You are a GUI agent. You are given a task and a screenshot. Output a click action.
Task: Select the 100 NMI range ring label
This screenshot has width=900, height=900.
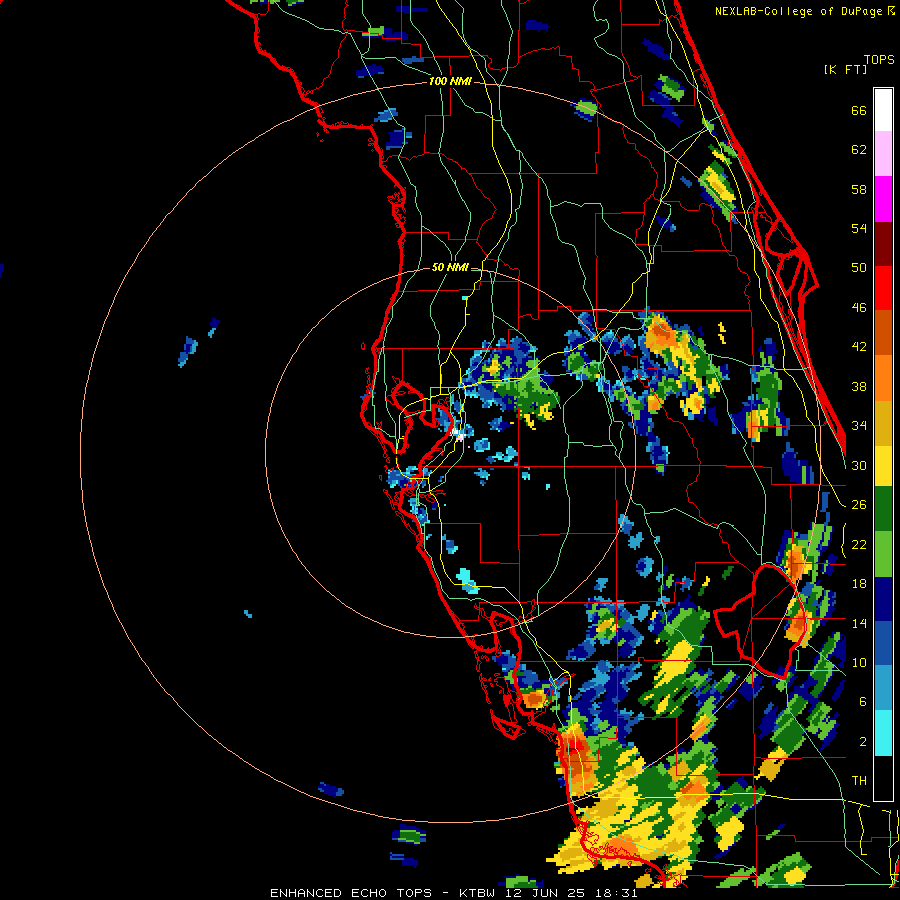coord(450,82)
